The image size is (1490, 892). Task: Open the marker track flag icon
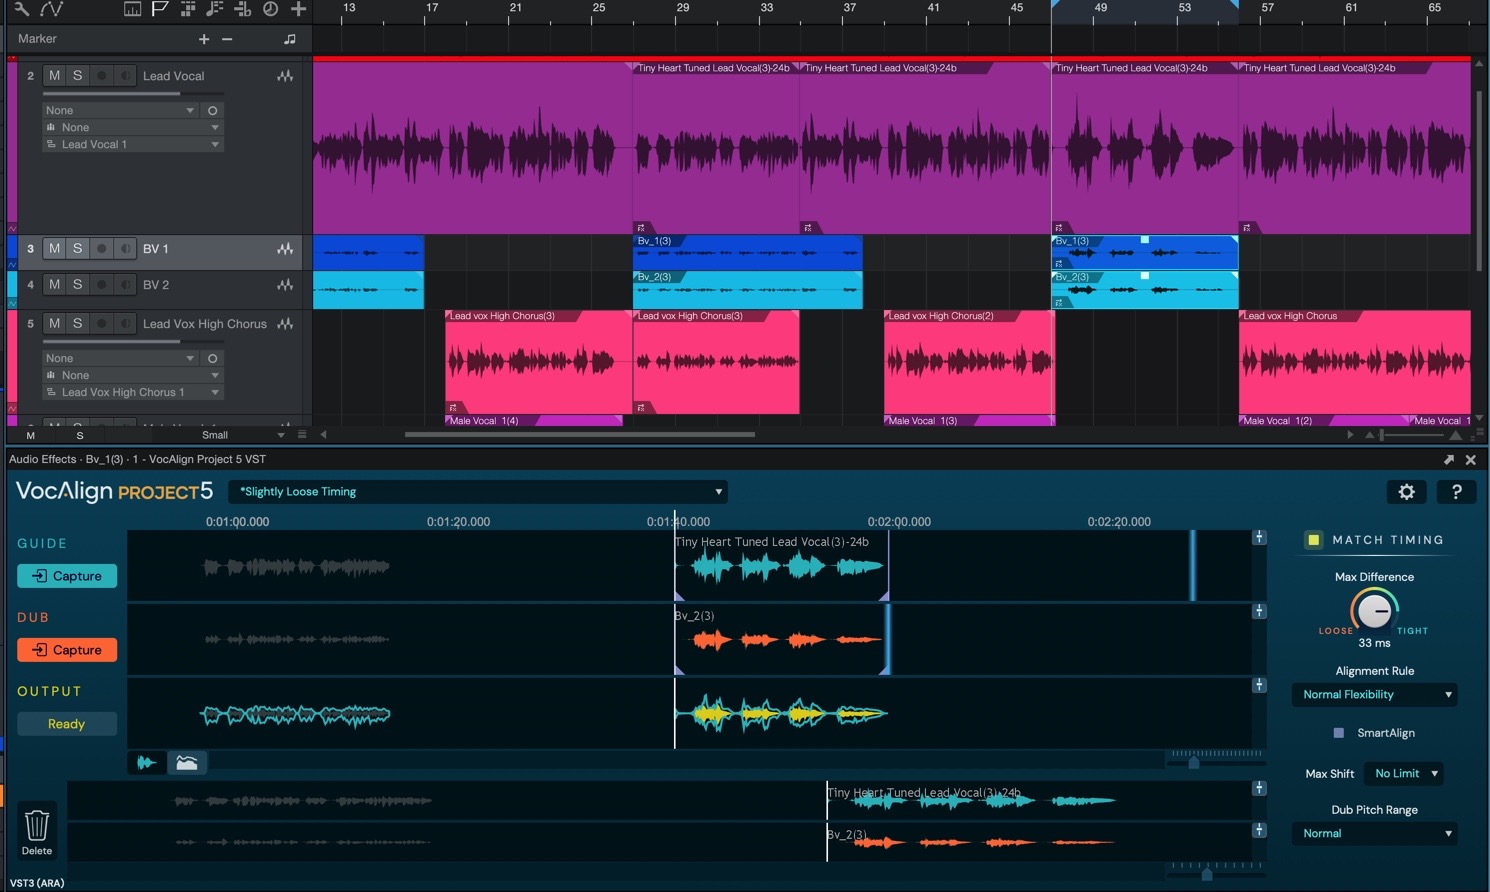click(159, 9)
